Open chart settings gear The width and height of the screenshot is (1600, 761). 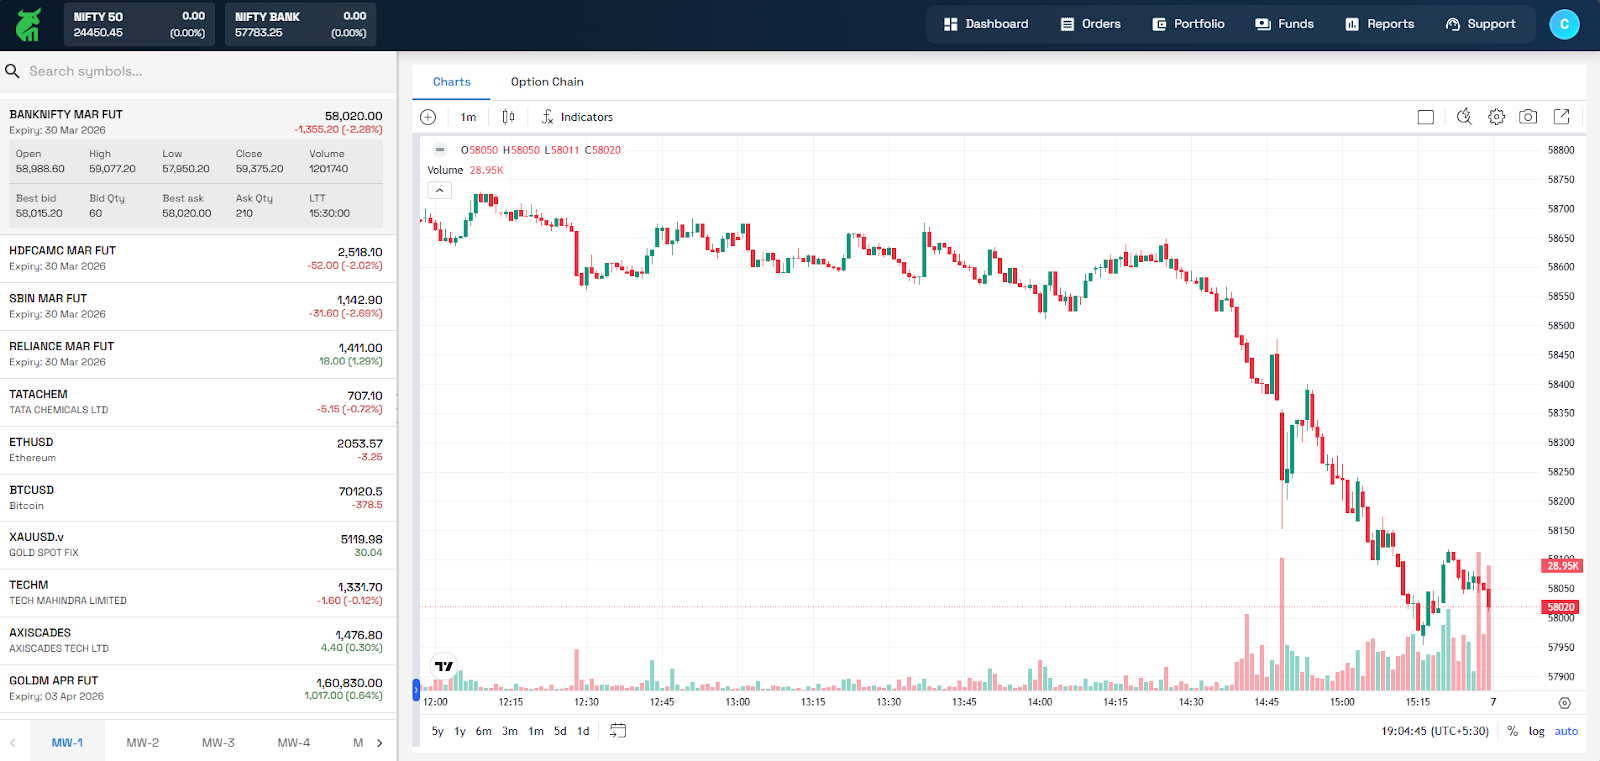coord(1496,117)
